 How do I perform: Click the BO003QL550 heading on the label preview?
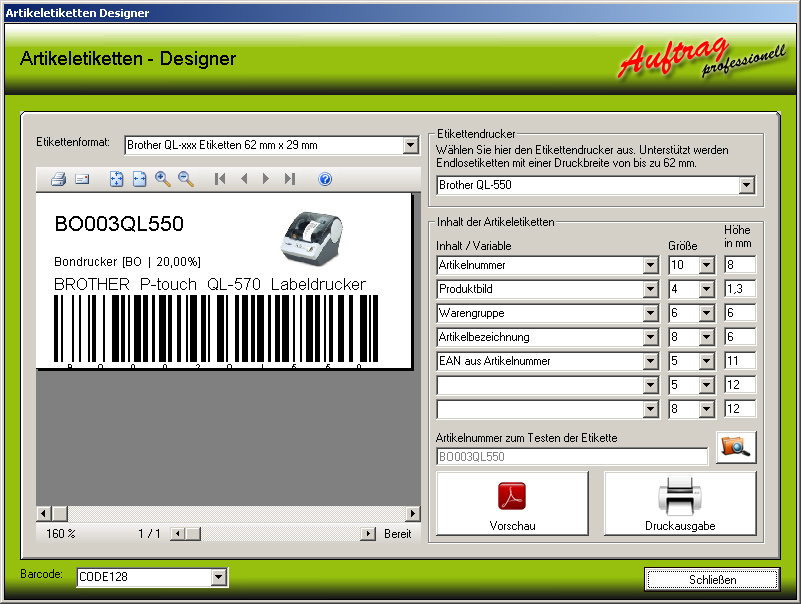(x=119, y=224)
